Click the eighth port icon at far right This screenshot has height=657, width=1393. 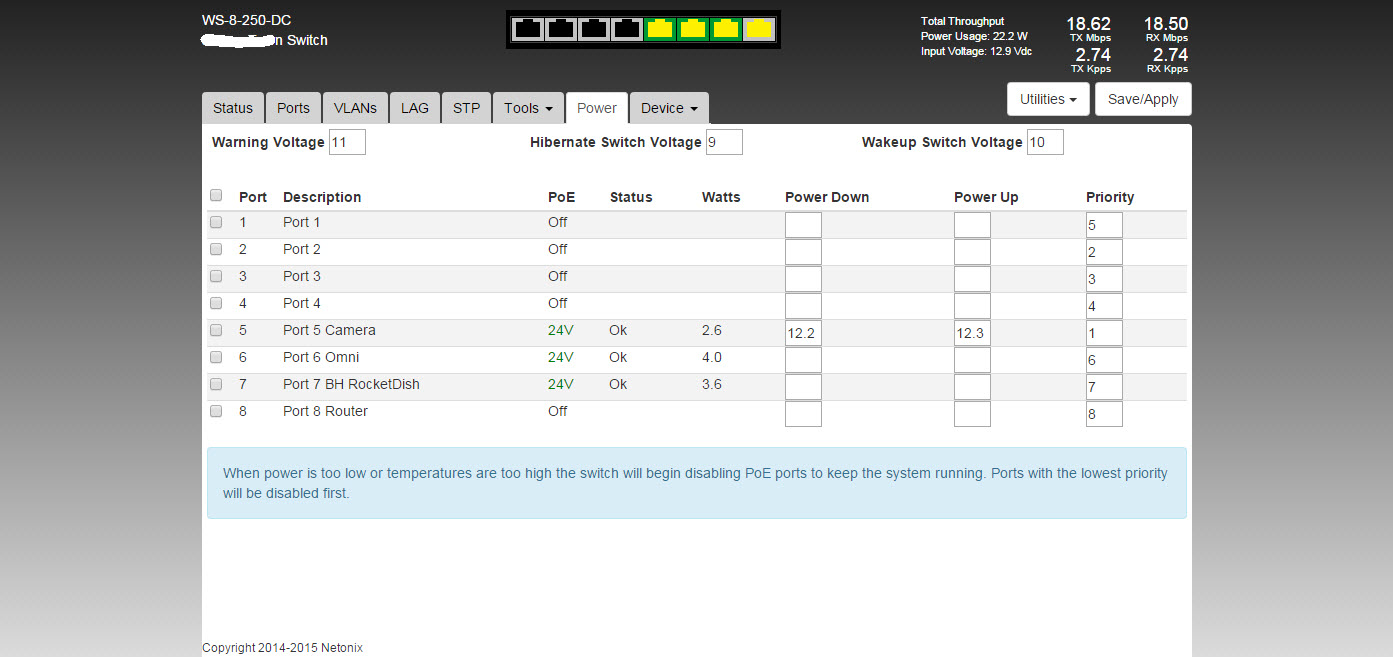[x=760, y=29]
